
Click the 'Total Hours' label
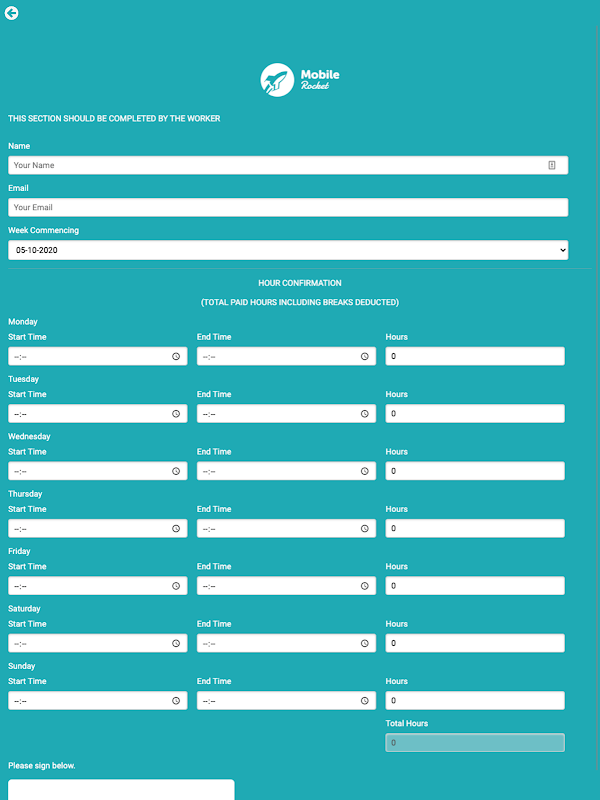coord(407,723)
